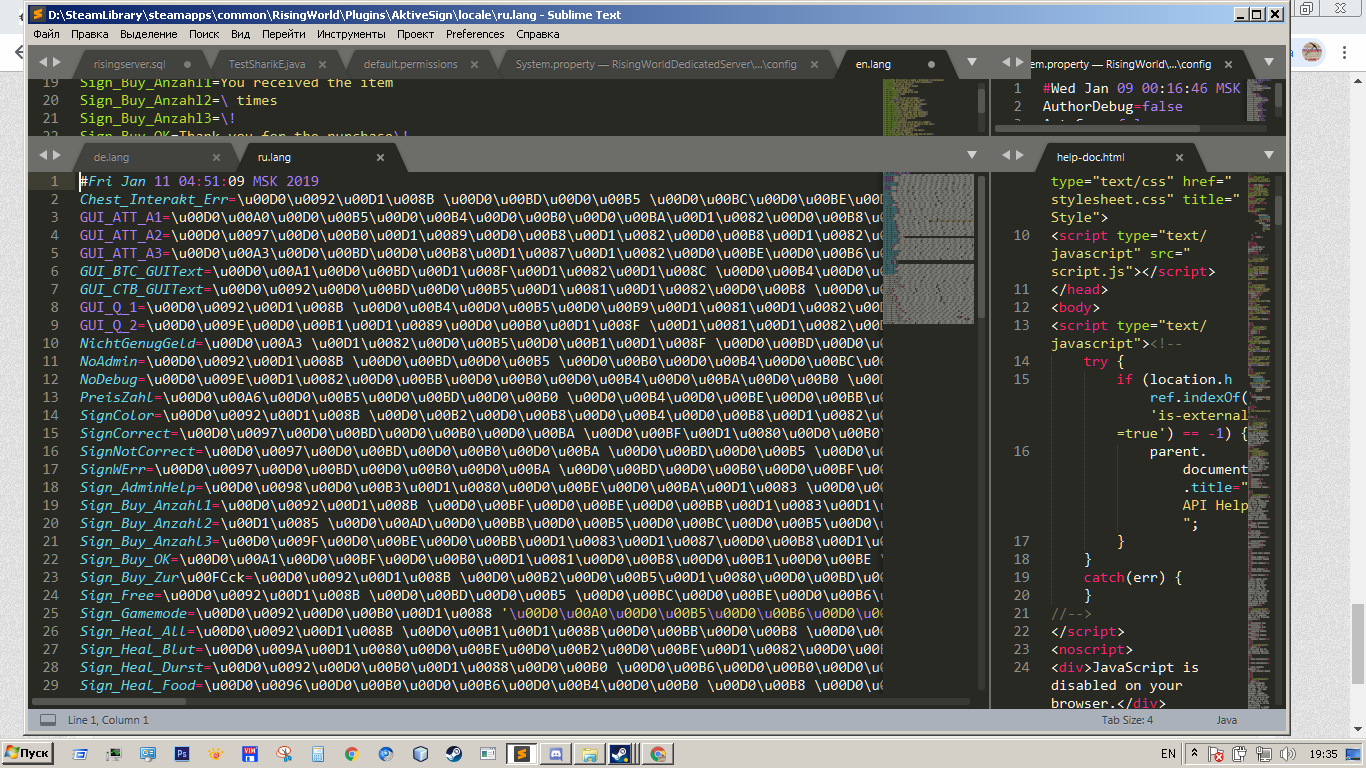Close the ru.lang tab
The width and height of the screenshot is (1366, 768).
pos(380,157)
